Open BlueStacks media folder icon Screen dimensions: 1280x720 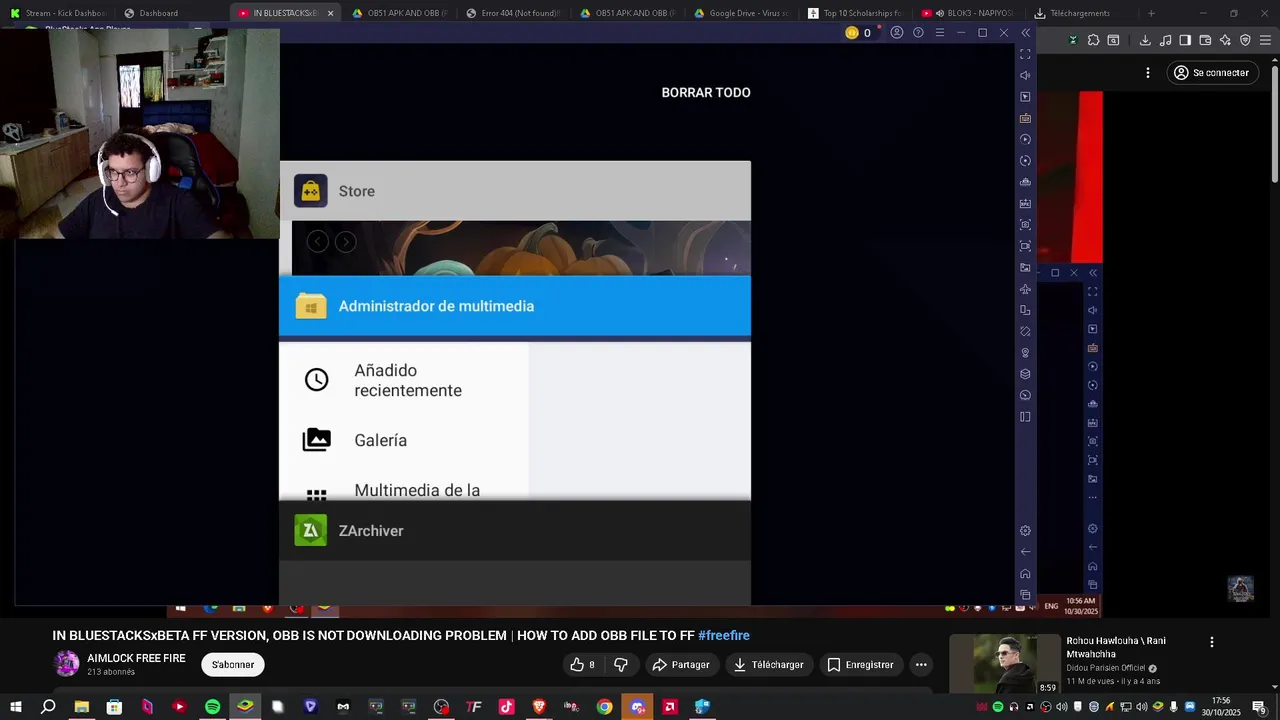1025,268
